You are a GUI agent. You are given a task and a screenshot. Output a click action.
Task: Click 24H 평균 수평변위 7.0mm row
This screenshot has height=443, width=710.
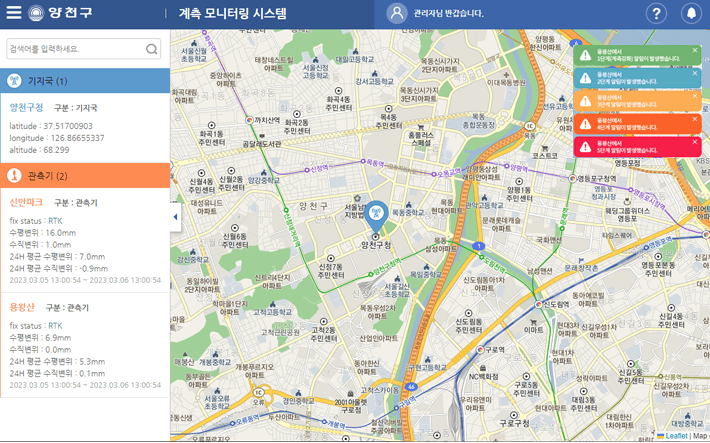pyautogui.click(x=57, y=256)
